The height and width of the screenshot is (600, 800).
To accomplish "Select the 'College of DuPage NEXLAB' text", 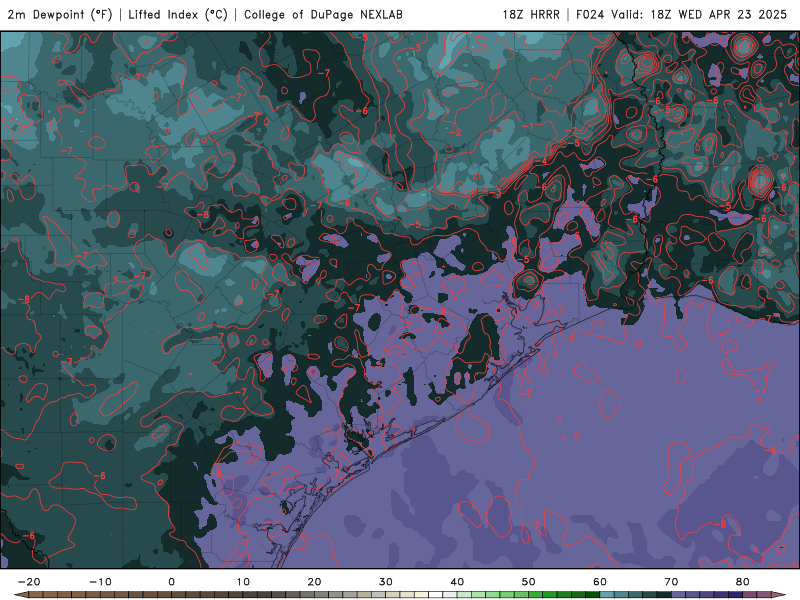I will pos(323,14).
